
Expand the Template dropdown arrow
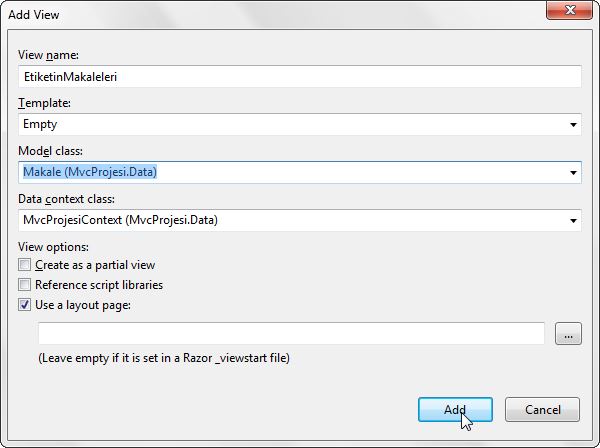(573, 125)
